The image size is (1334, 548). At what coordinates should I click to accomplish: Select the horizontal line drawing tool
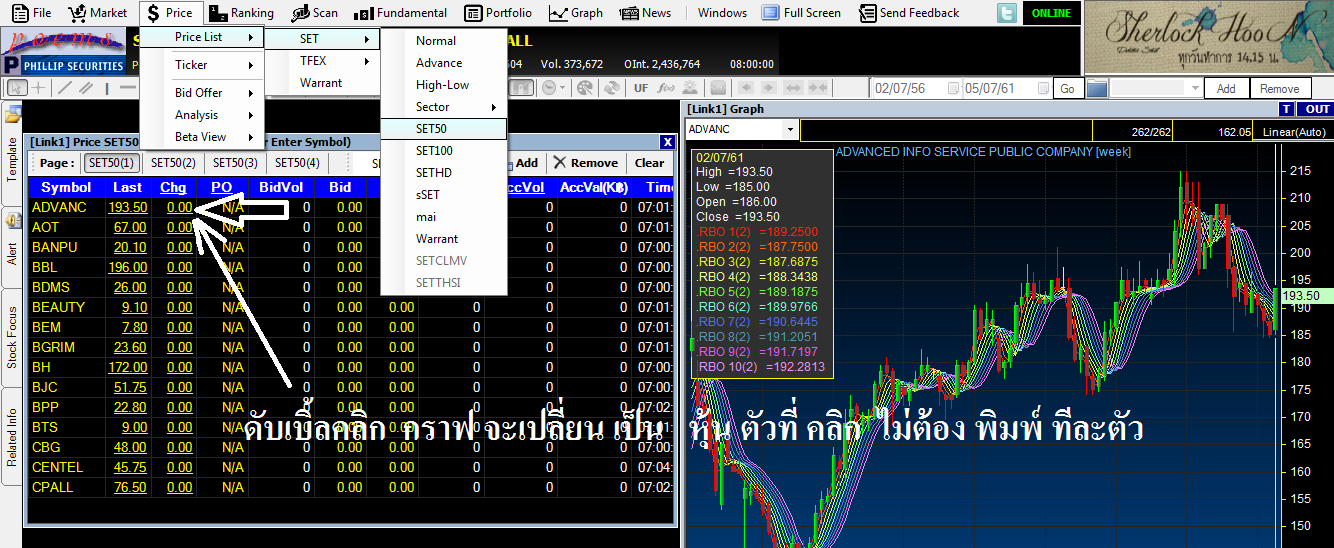[x=128, y=88]
